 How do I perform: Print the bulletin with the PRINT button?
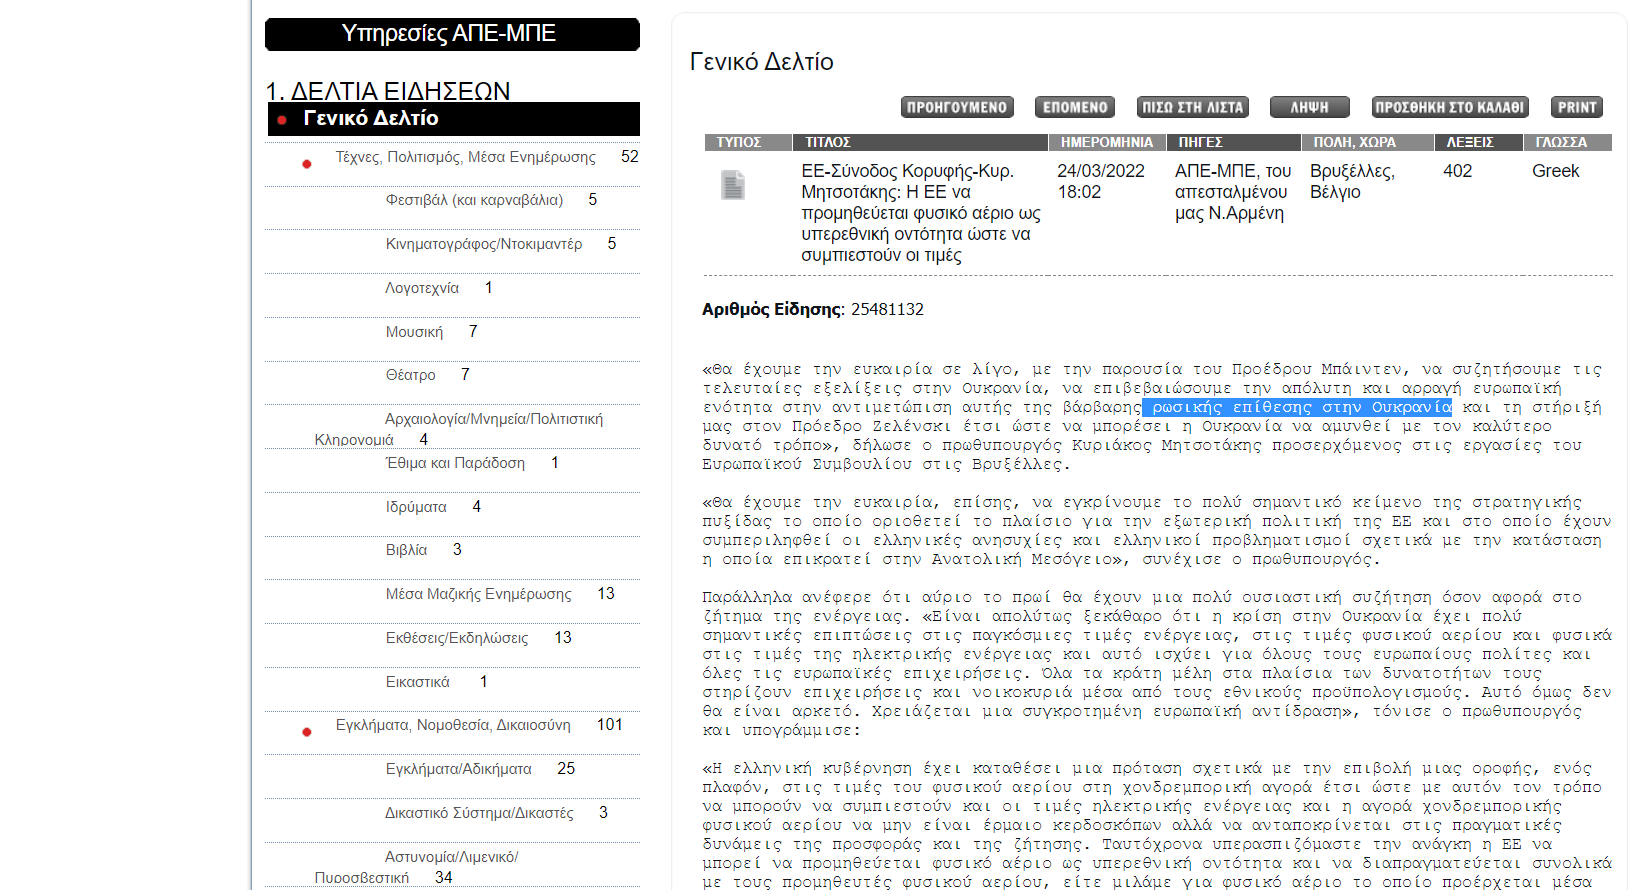pos(1577,107)
